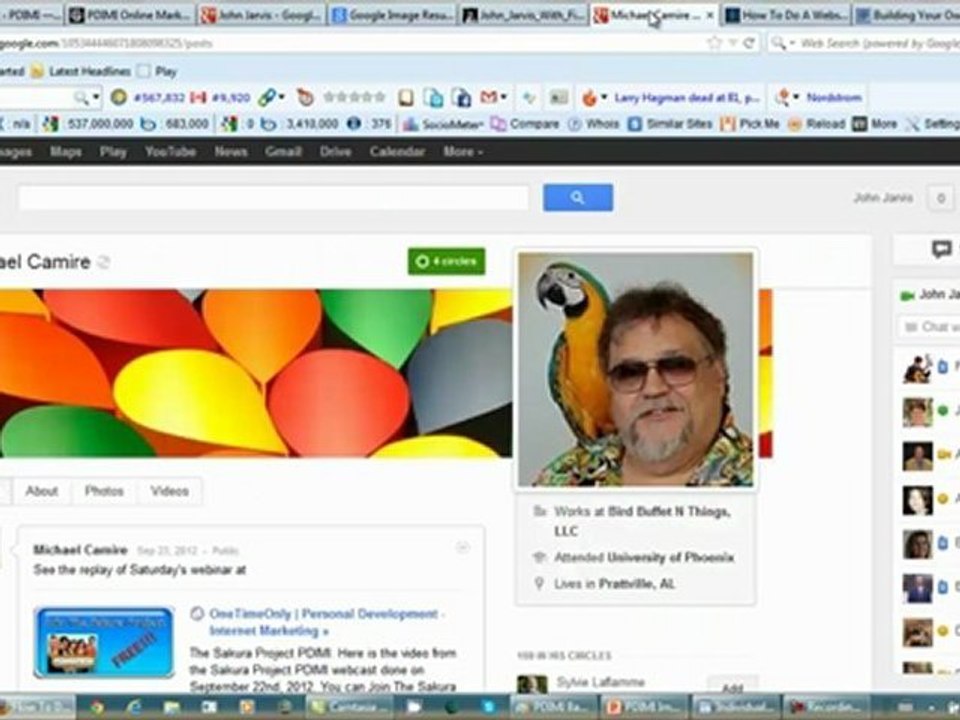Open Skype icon in the taskbar

click(x=488, y=707)
